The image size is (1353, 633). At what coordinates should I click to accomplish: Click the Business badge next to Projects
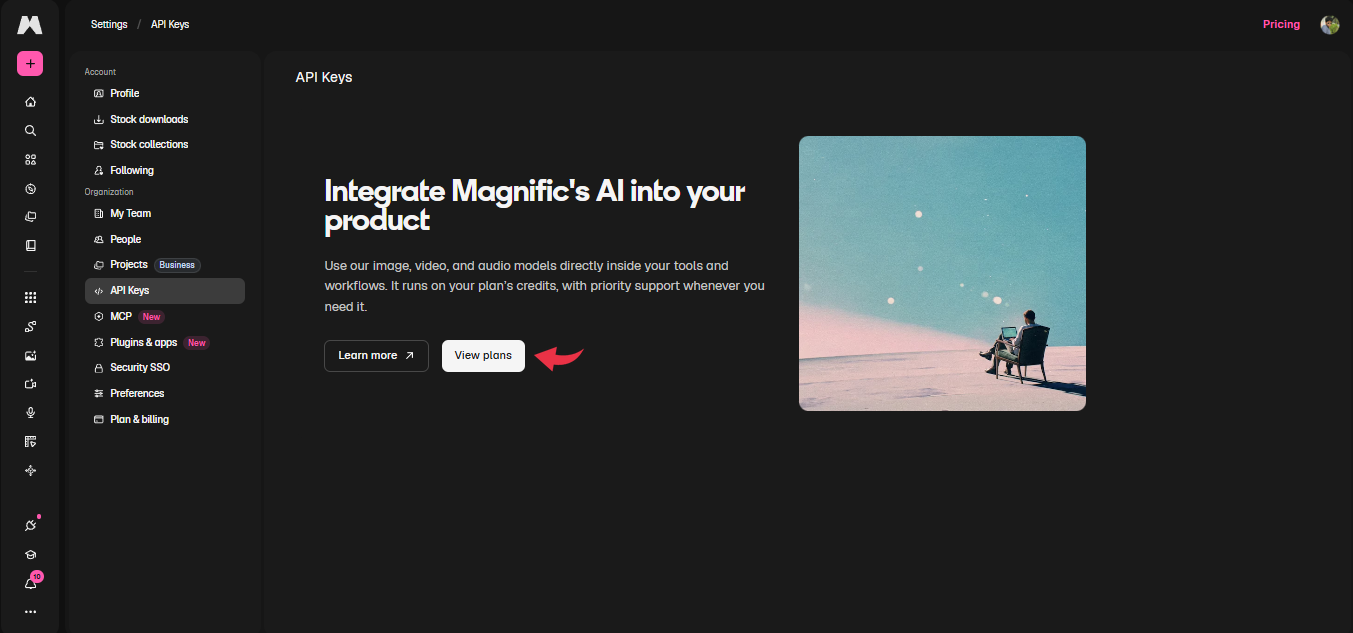point(178,265)
